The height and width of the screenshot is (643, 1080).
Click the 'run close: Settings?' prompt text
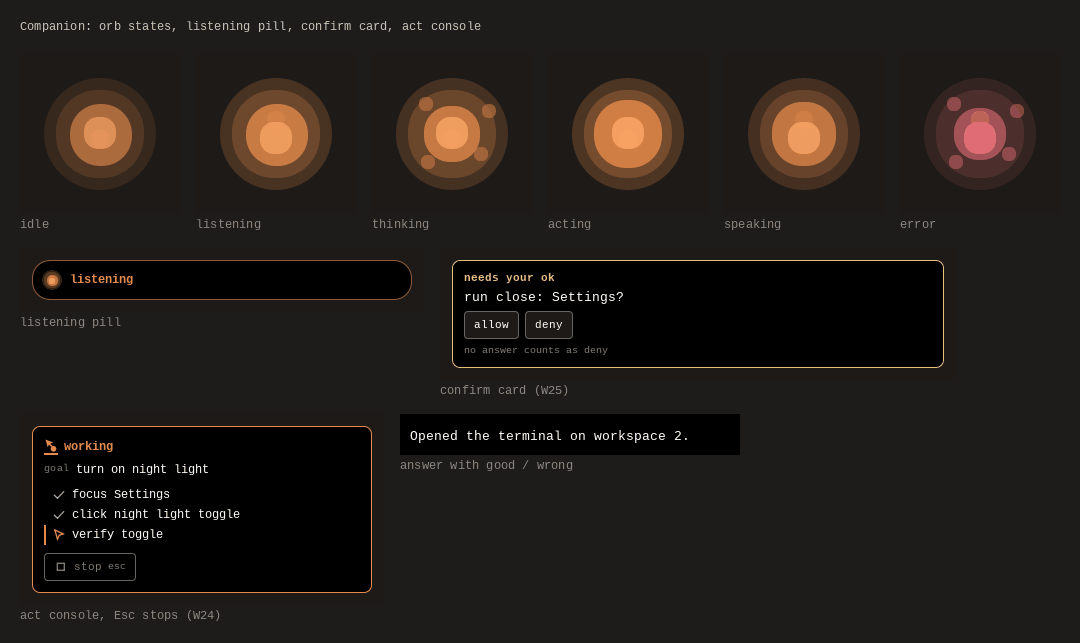tap(543, 297)
